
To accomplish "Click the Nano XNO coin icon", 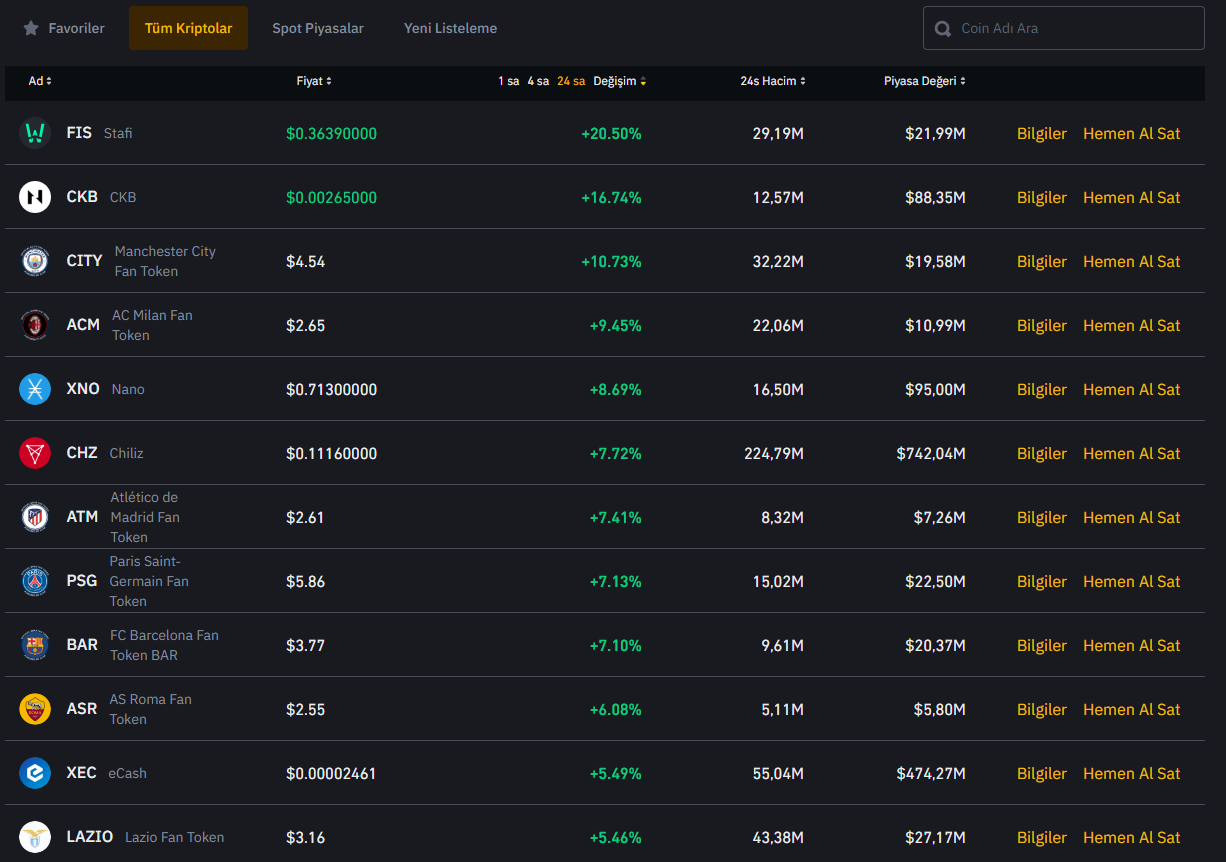I will tap(35, 389).
